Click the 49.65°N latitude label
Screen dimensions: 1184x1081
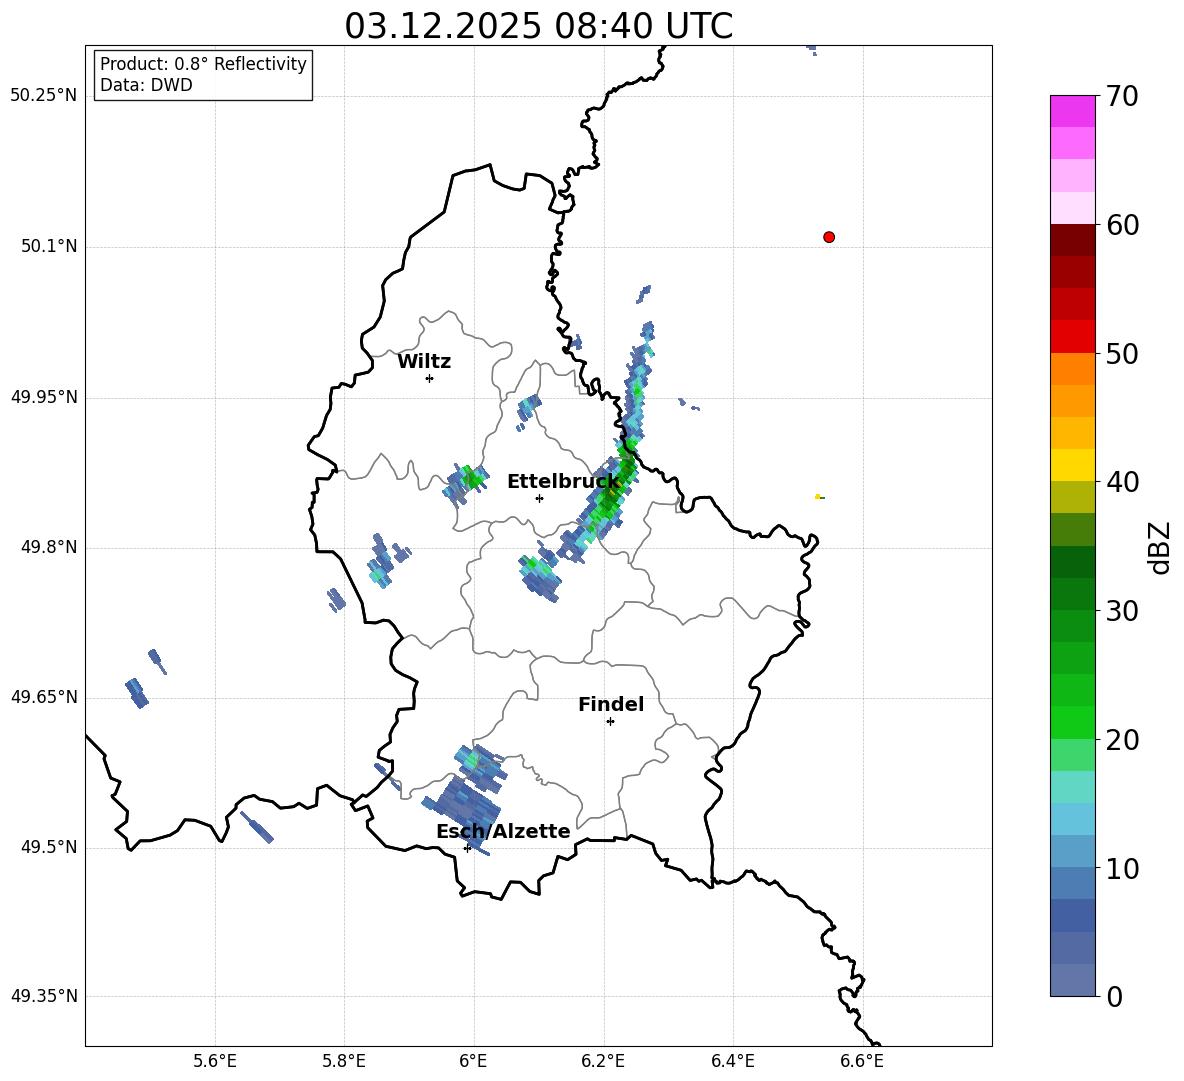(x=44, y=696)
